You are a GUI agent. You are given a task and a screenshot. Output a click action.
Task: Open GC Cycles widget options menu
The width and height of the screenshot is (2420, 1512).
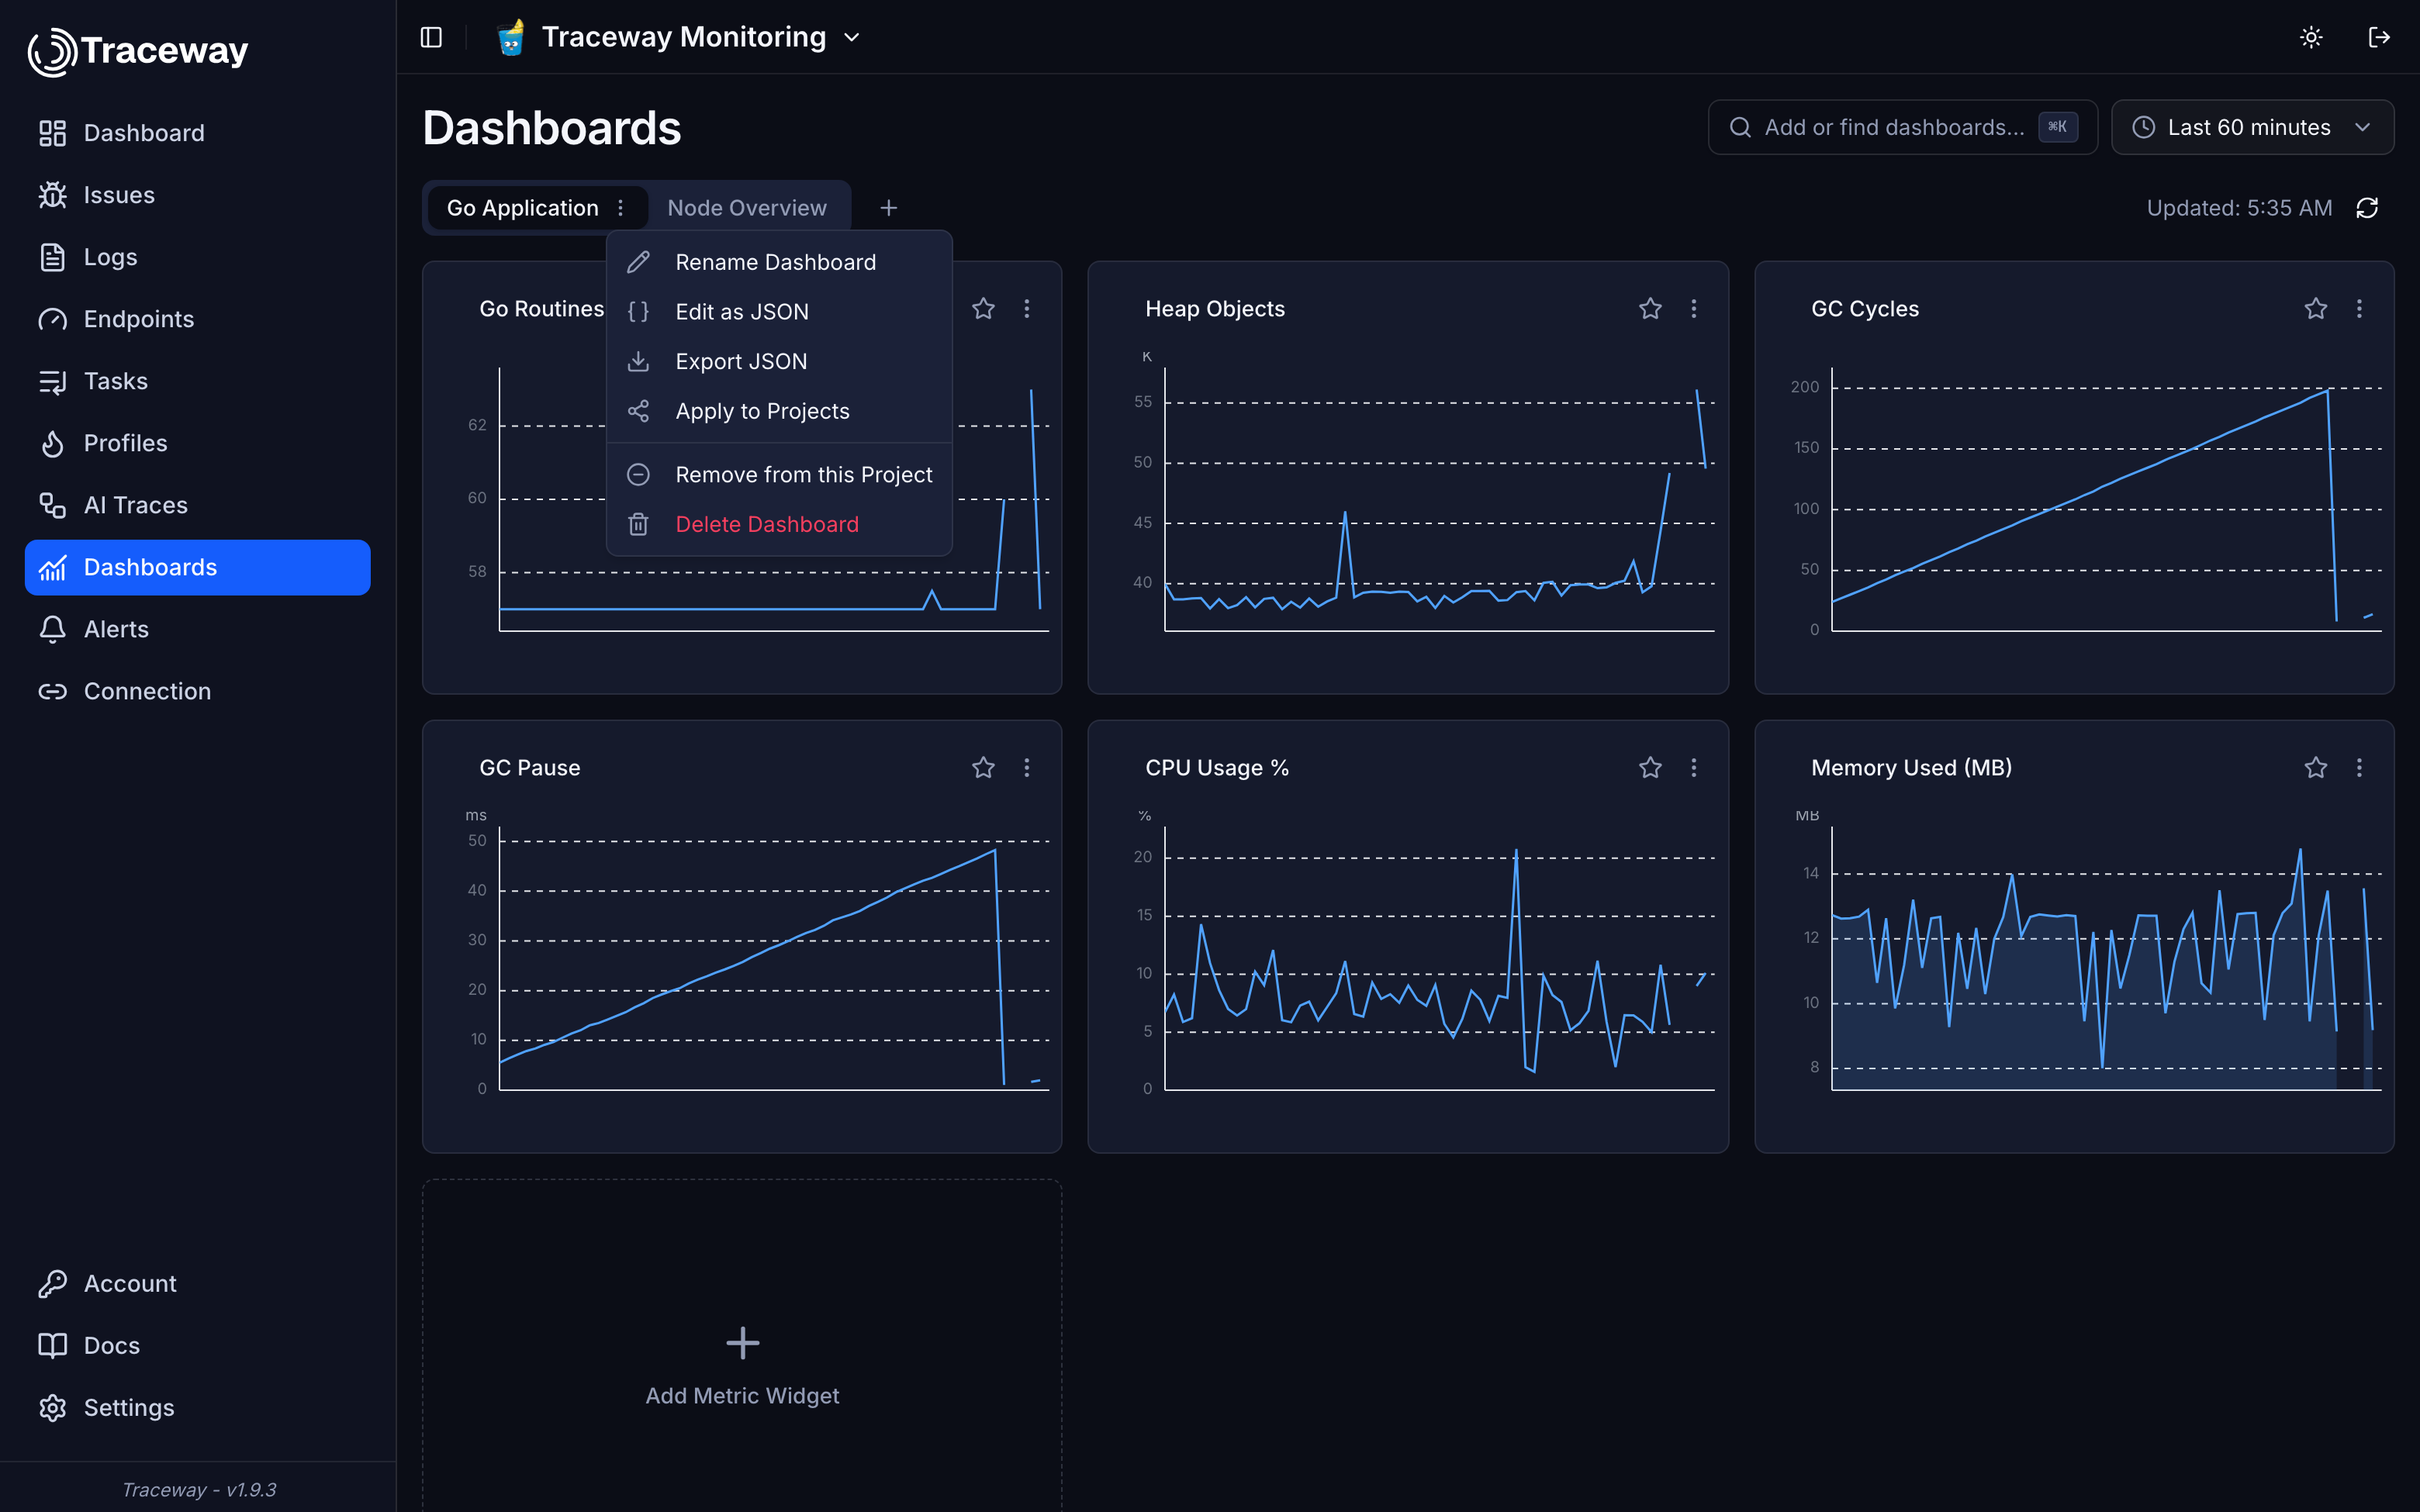point(2359,309)
